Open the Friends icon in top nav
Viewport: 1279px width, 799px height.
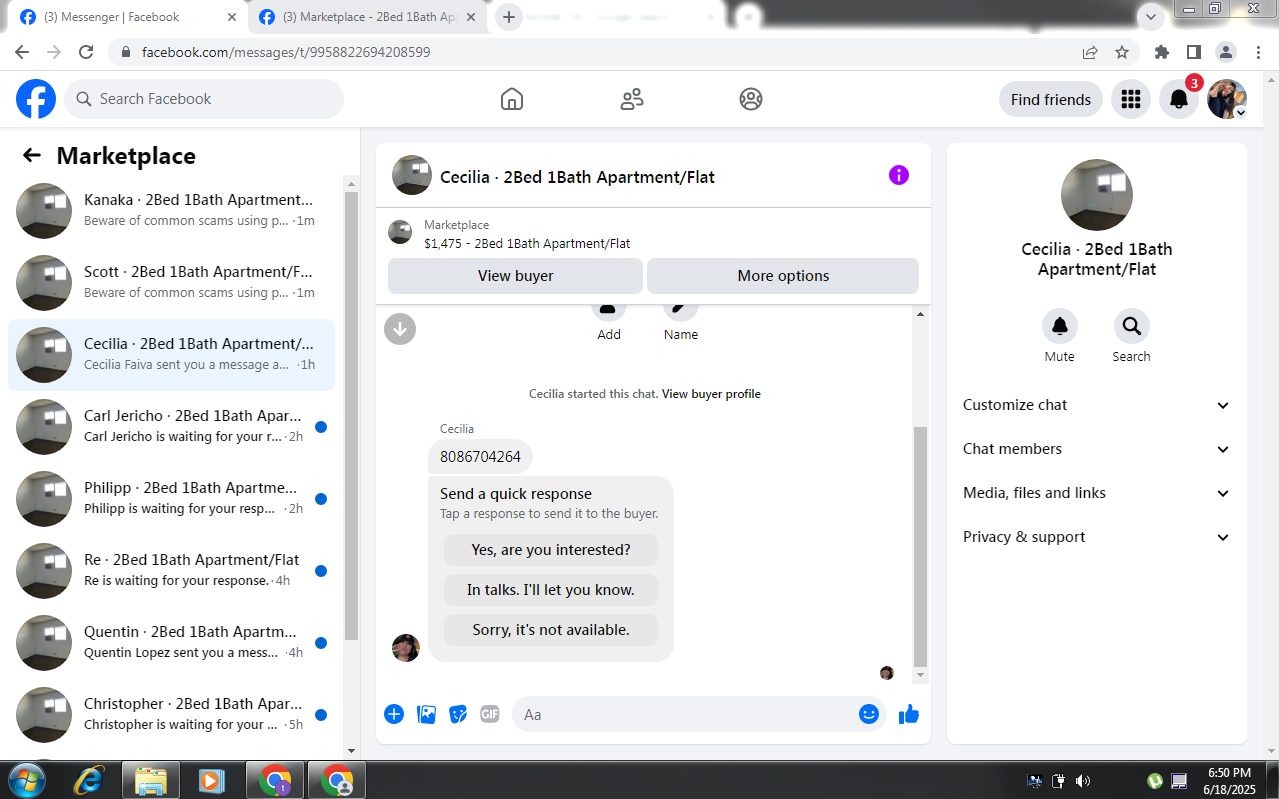click(x=632, y=99)
